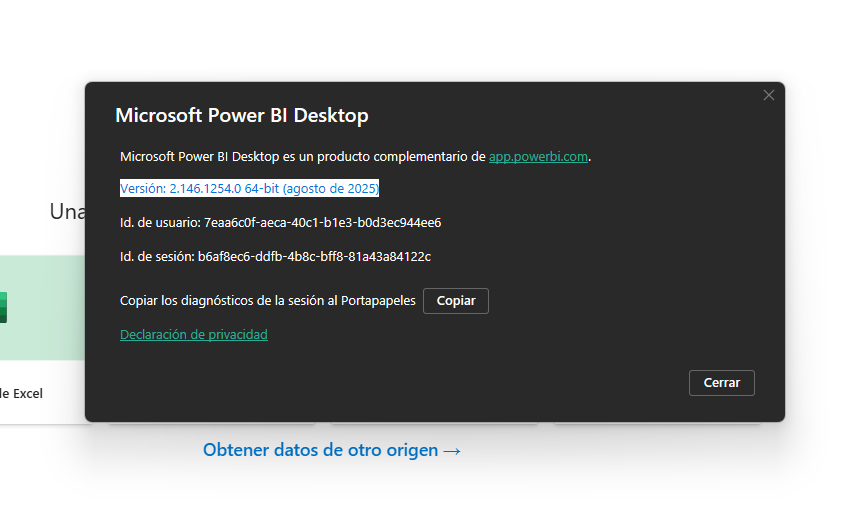Click the Id. de usuario value
This screenshot has width=864, height=527.
point(322,222)
